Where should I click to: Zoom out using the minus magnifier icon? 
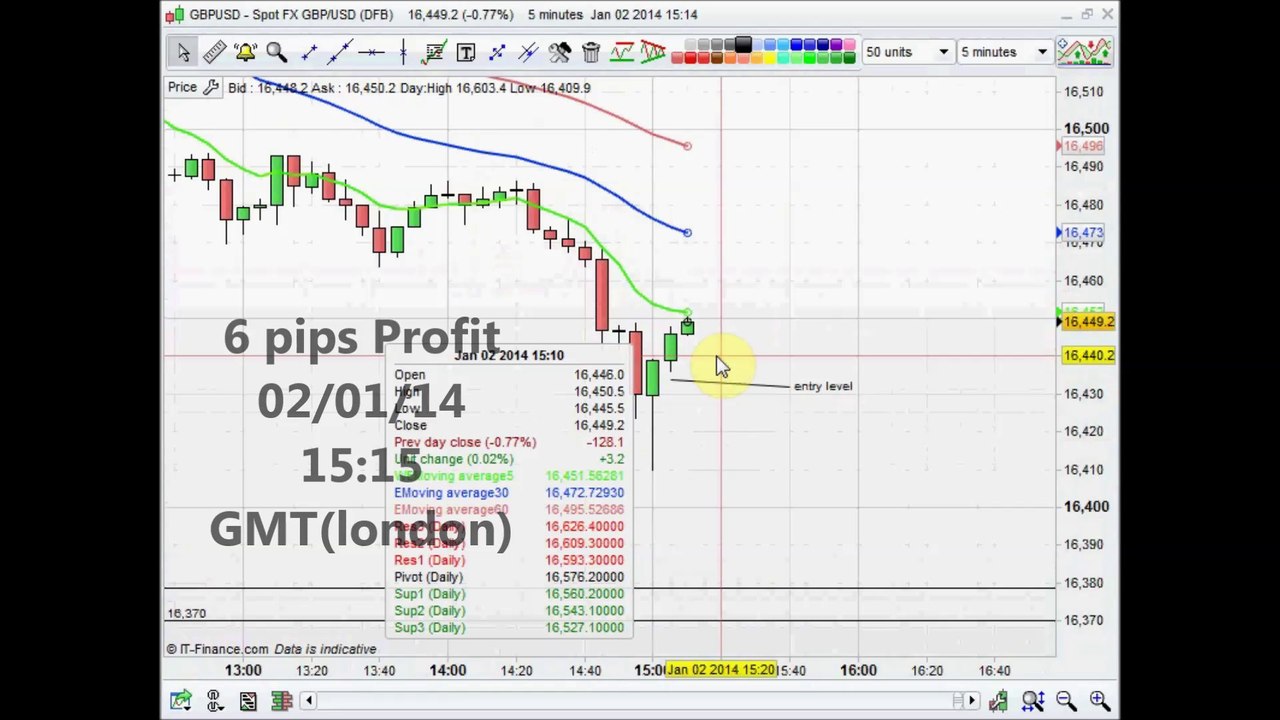(1066, 700)
